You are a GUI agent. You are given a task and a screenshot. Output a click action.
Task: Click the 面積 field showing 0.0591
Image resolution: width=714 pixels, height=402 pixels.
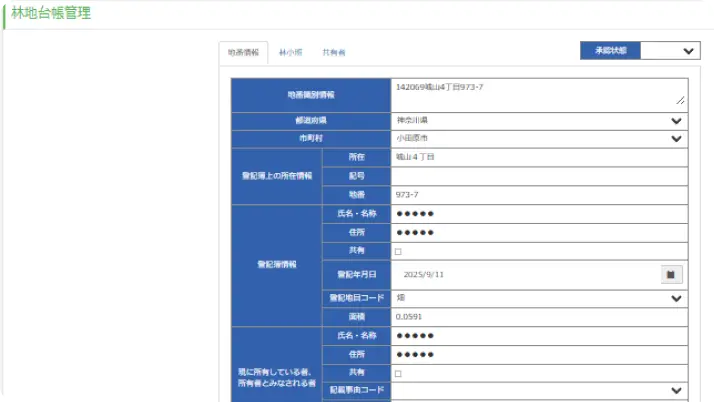[538, 317]
